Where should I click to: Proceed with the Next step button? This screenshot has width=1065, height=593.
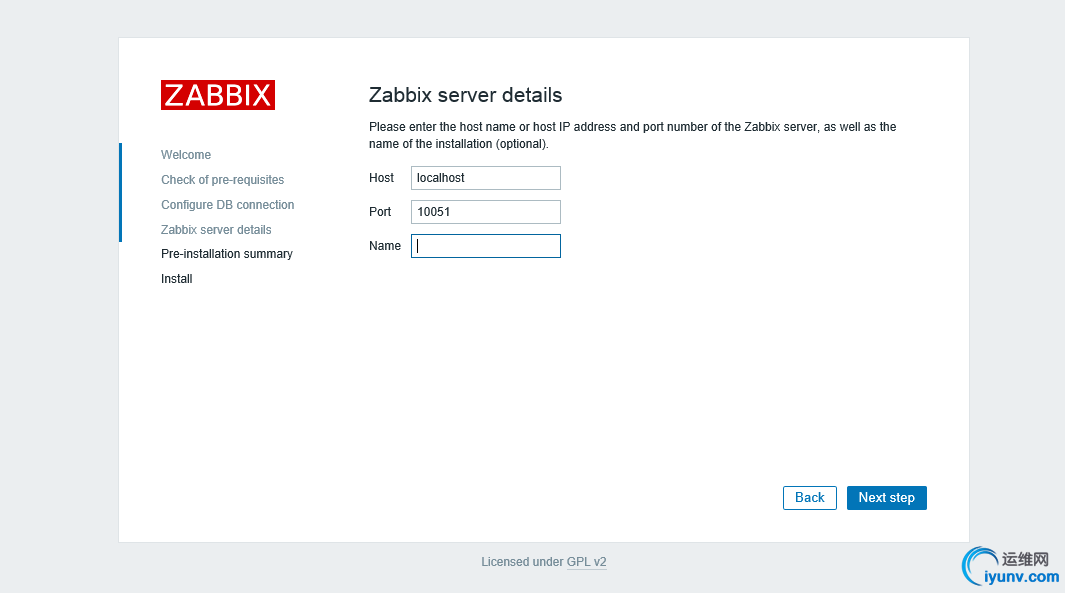point(886,498)
